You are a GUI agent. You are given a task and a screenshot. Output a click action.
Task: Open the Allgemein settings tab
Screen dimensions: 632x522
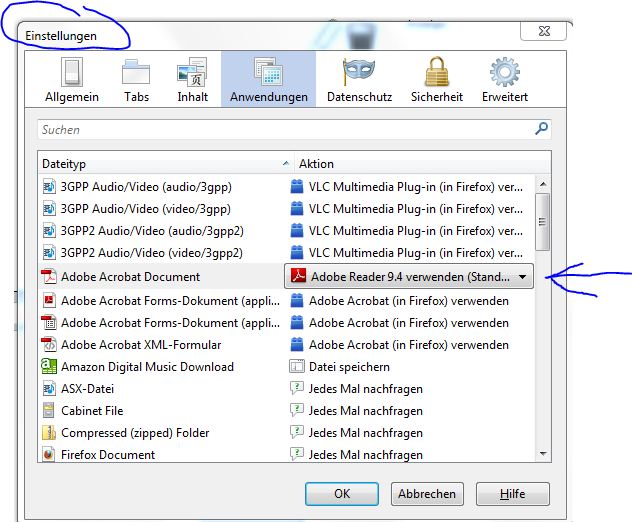[x=72, y=80]
